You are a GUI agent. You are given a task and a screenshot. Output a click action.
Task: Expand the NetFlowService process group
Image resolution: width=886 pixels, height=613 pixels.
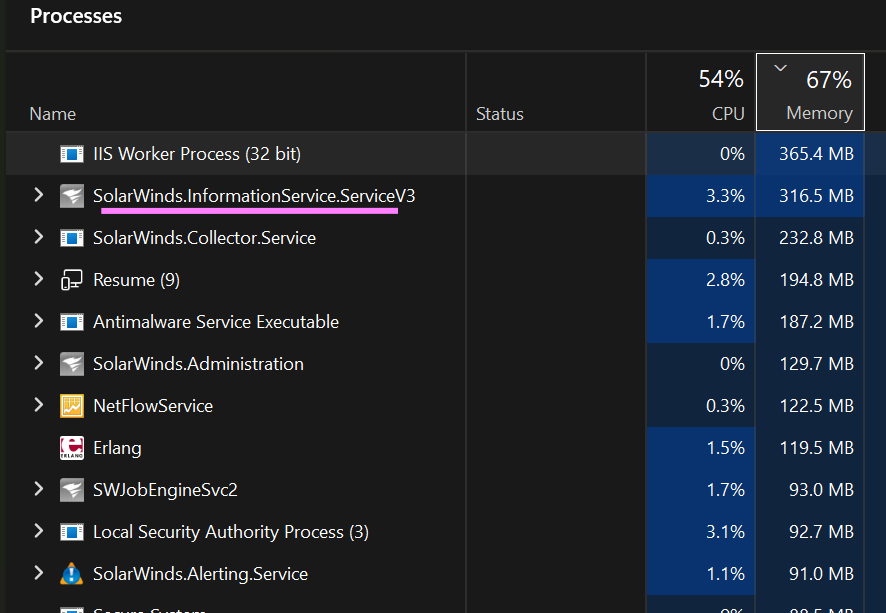(38, 405)
